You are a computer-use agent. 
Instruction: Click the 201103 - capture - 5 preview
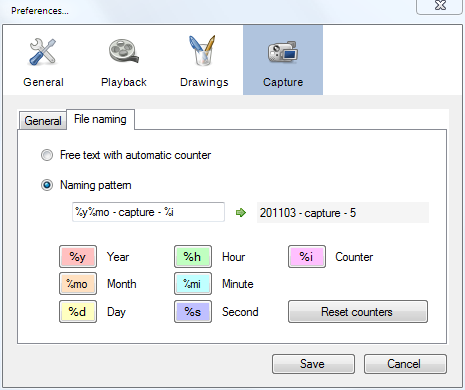[343, 212]
